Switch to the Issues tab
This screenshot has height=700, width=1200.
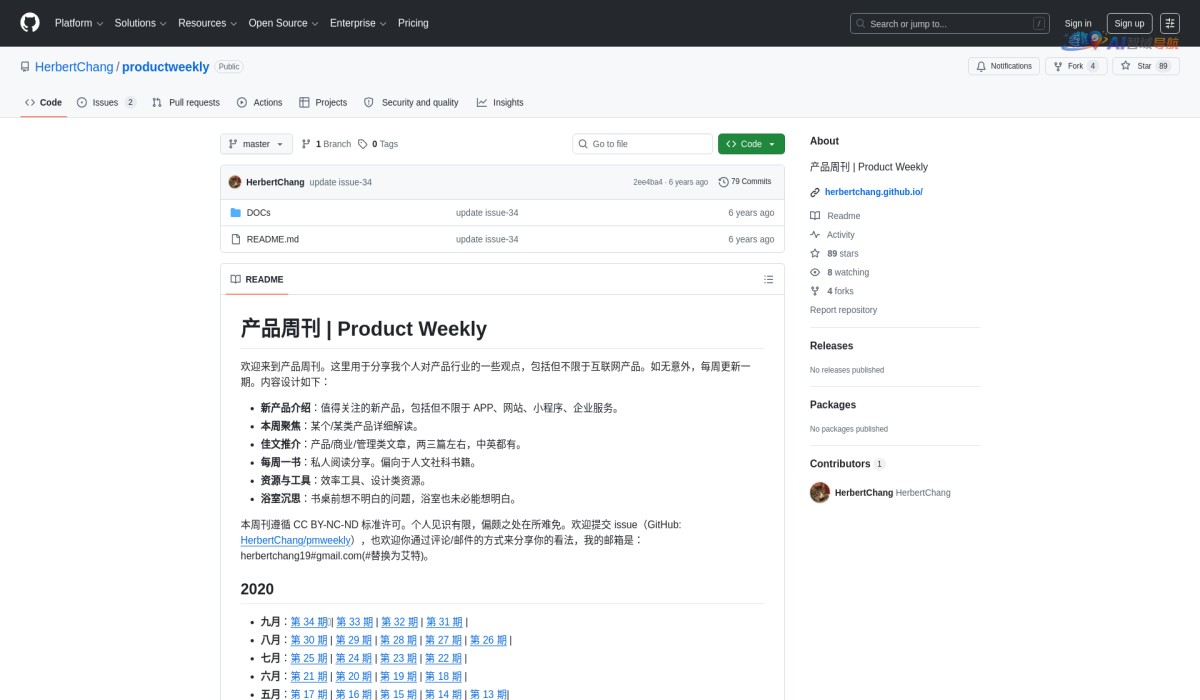coord(105,102)
